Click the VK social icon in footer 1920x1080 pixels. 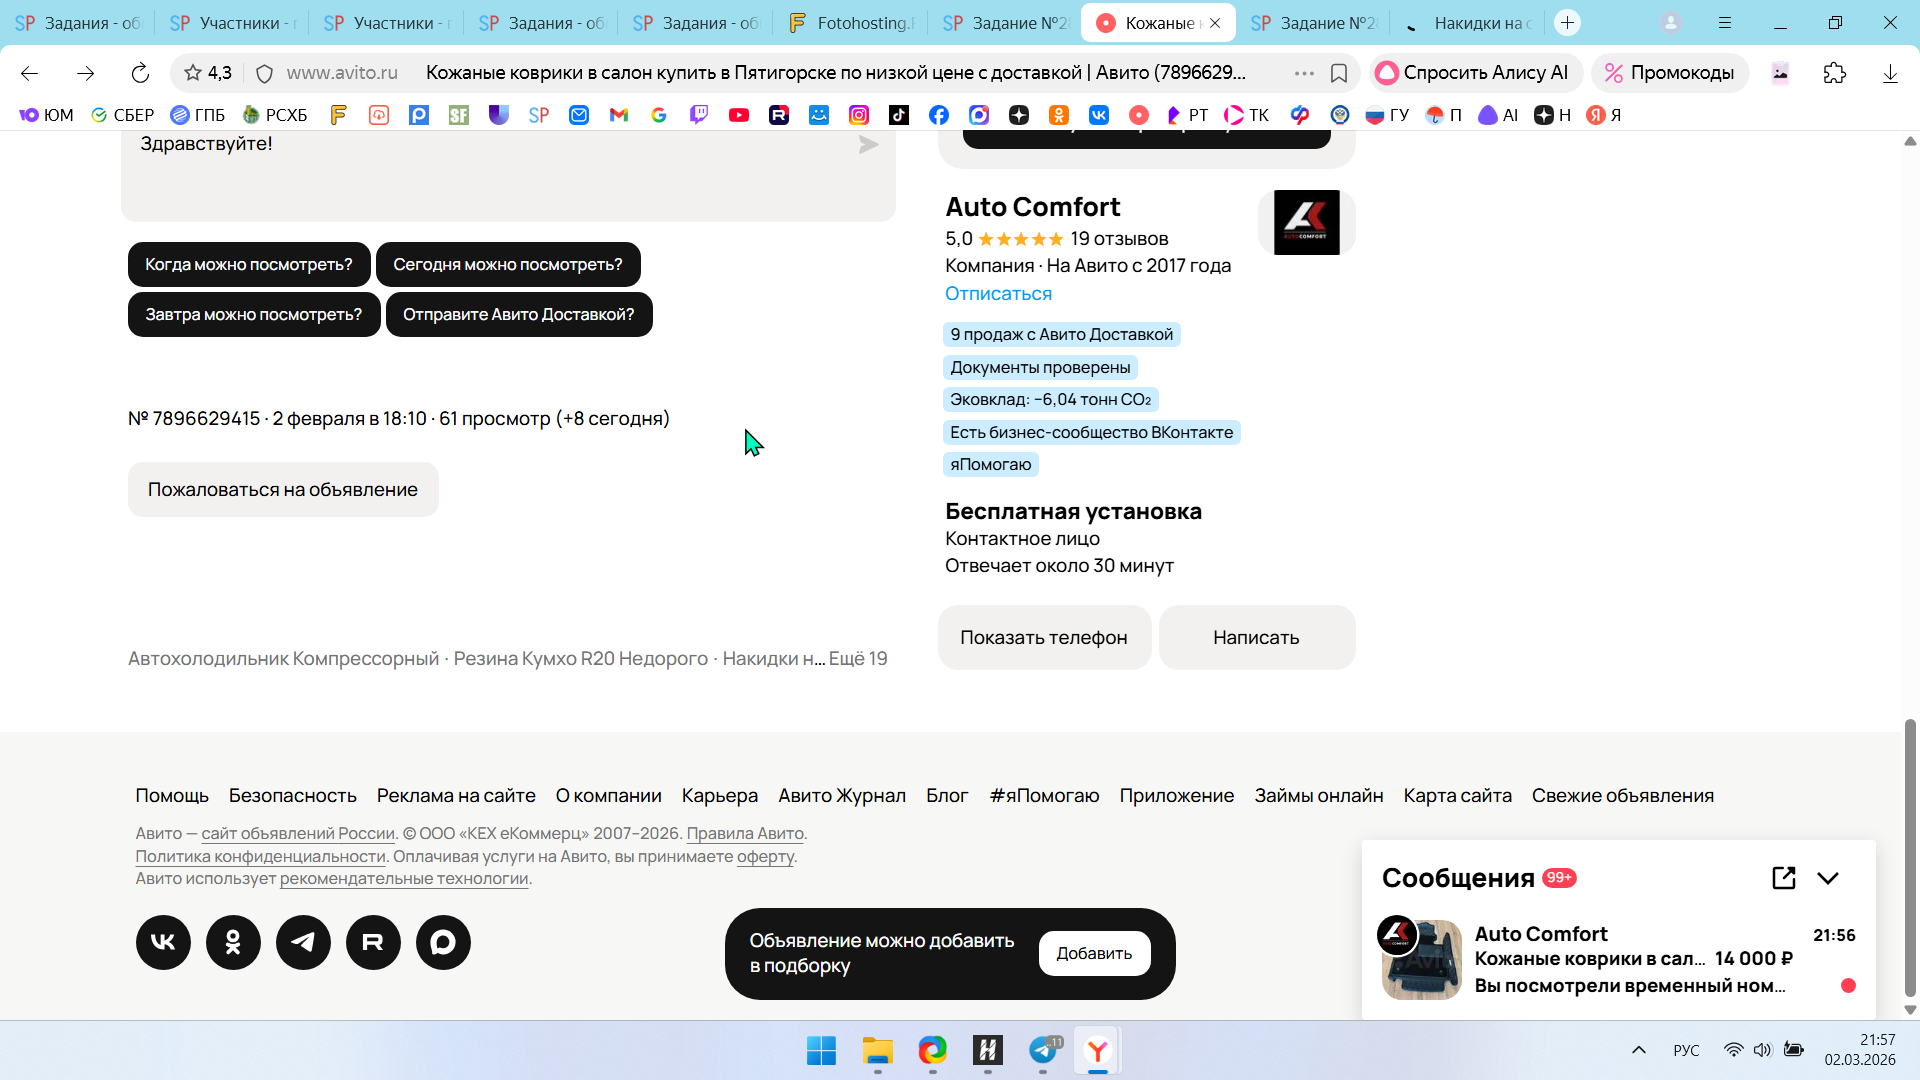pos(163,942)
